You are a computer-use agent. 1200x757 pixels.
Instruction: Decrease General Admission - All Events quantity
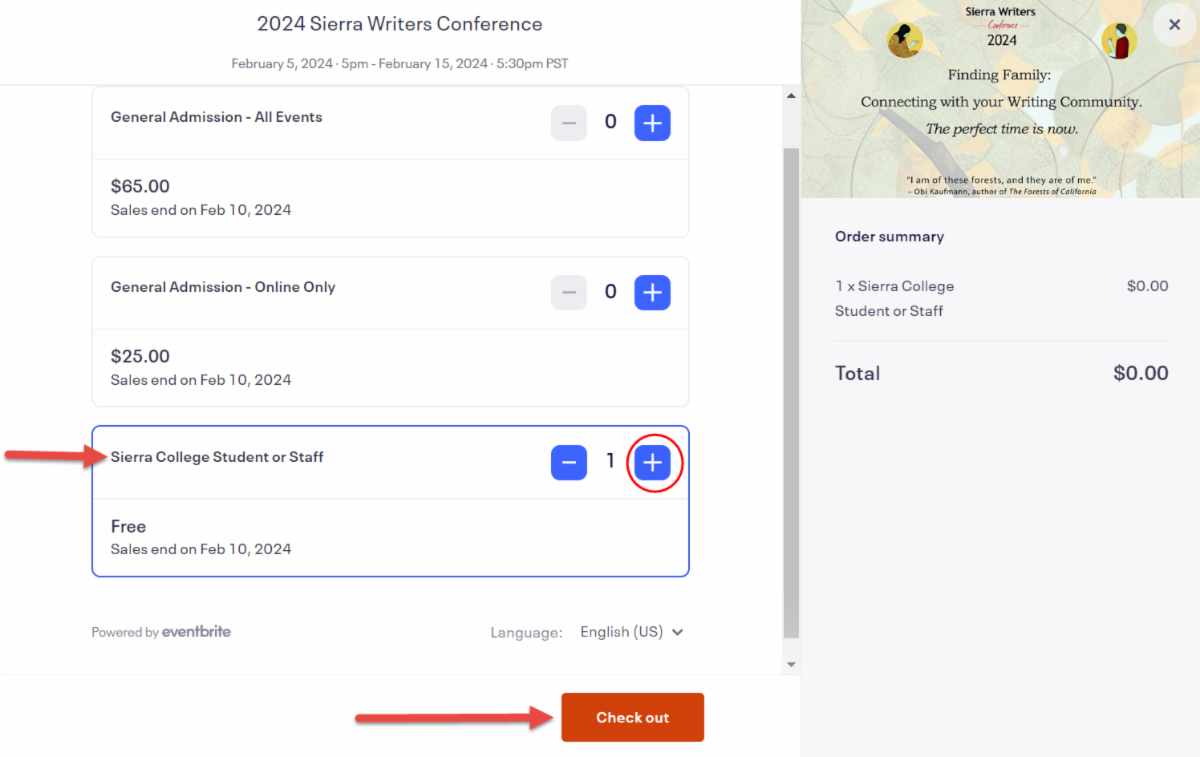[x=569, y=123]
